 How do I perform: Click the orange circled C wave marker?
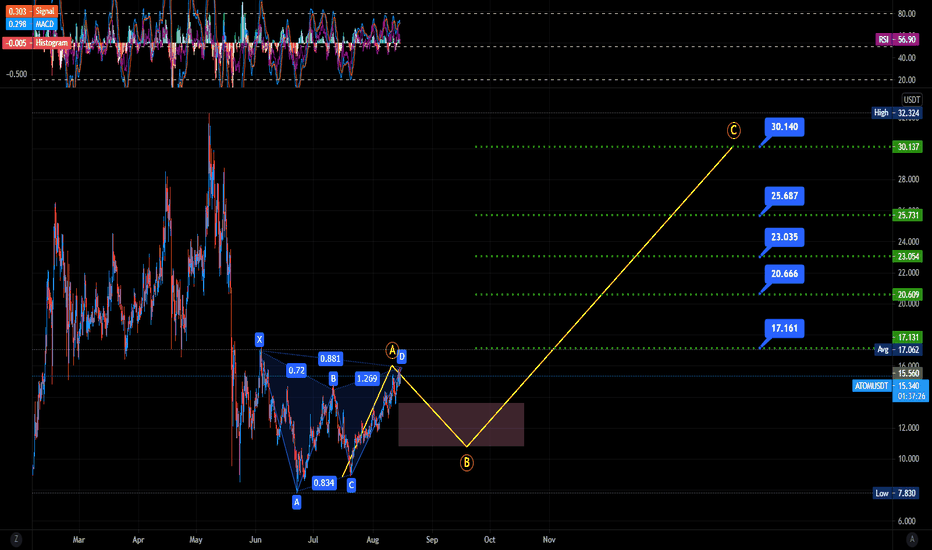pos(733,130)
